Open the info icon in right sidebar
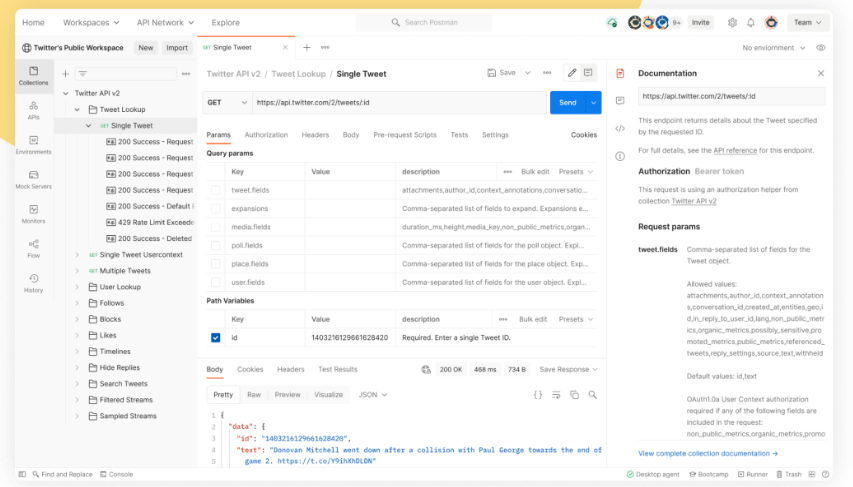 coord(620,157)
